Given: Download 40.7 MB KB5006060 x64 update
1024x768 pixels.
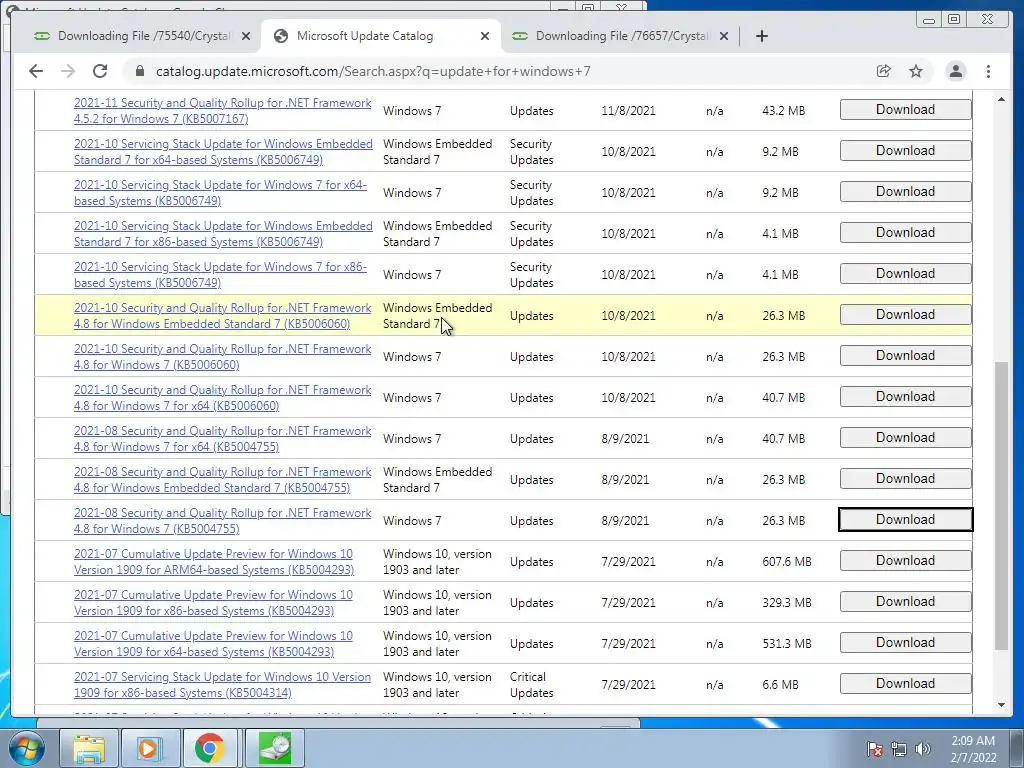Looking at the screenshot, I should 905,397.
